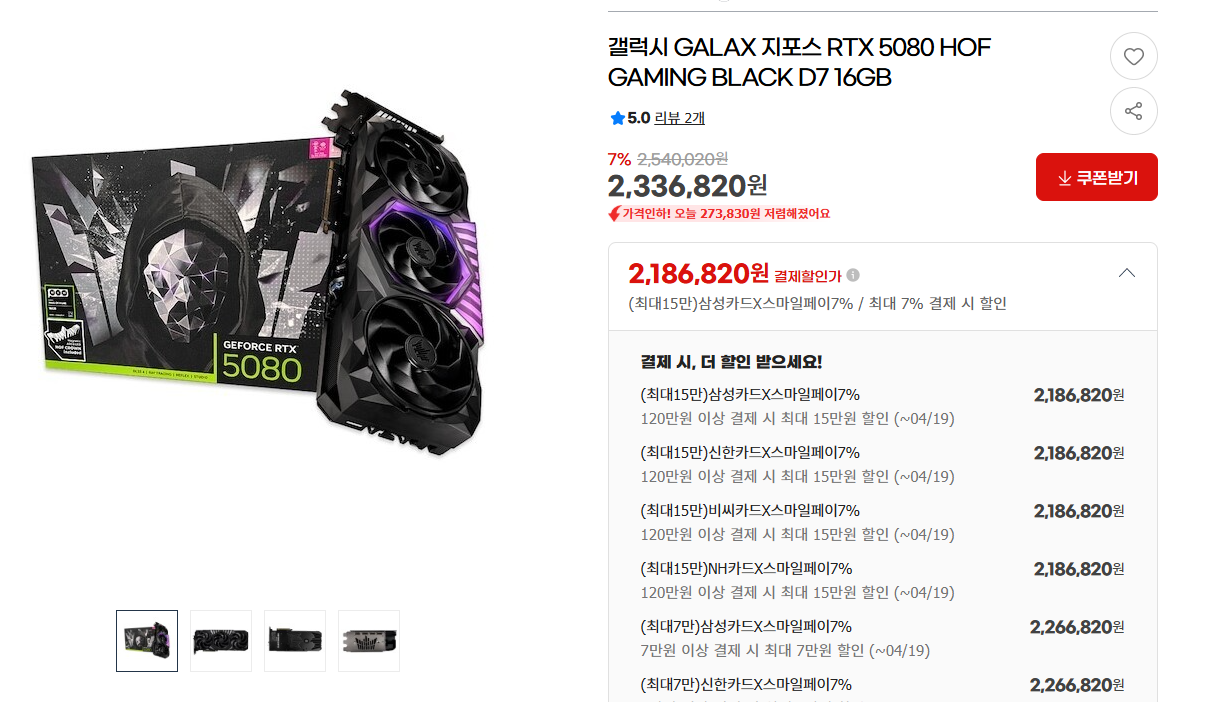Select fourth thumbnail of GPU side view
Image resolution: width=1224 pixels, height=702 pixels.
[x=369, y=640]
